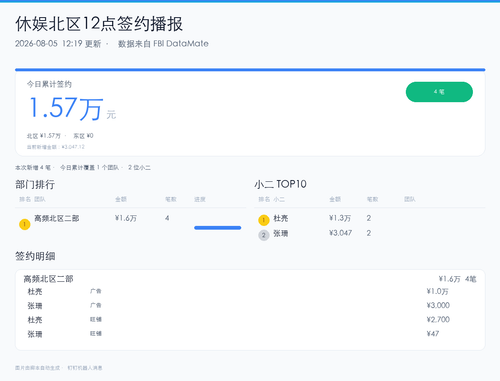Click the update time "2026-08-05 12:19 更新"
Screen dimensions: 500x381
[58, 44]
